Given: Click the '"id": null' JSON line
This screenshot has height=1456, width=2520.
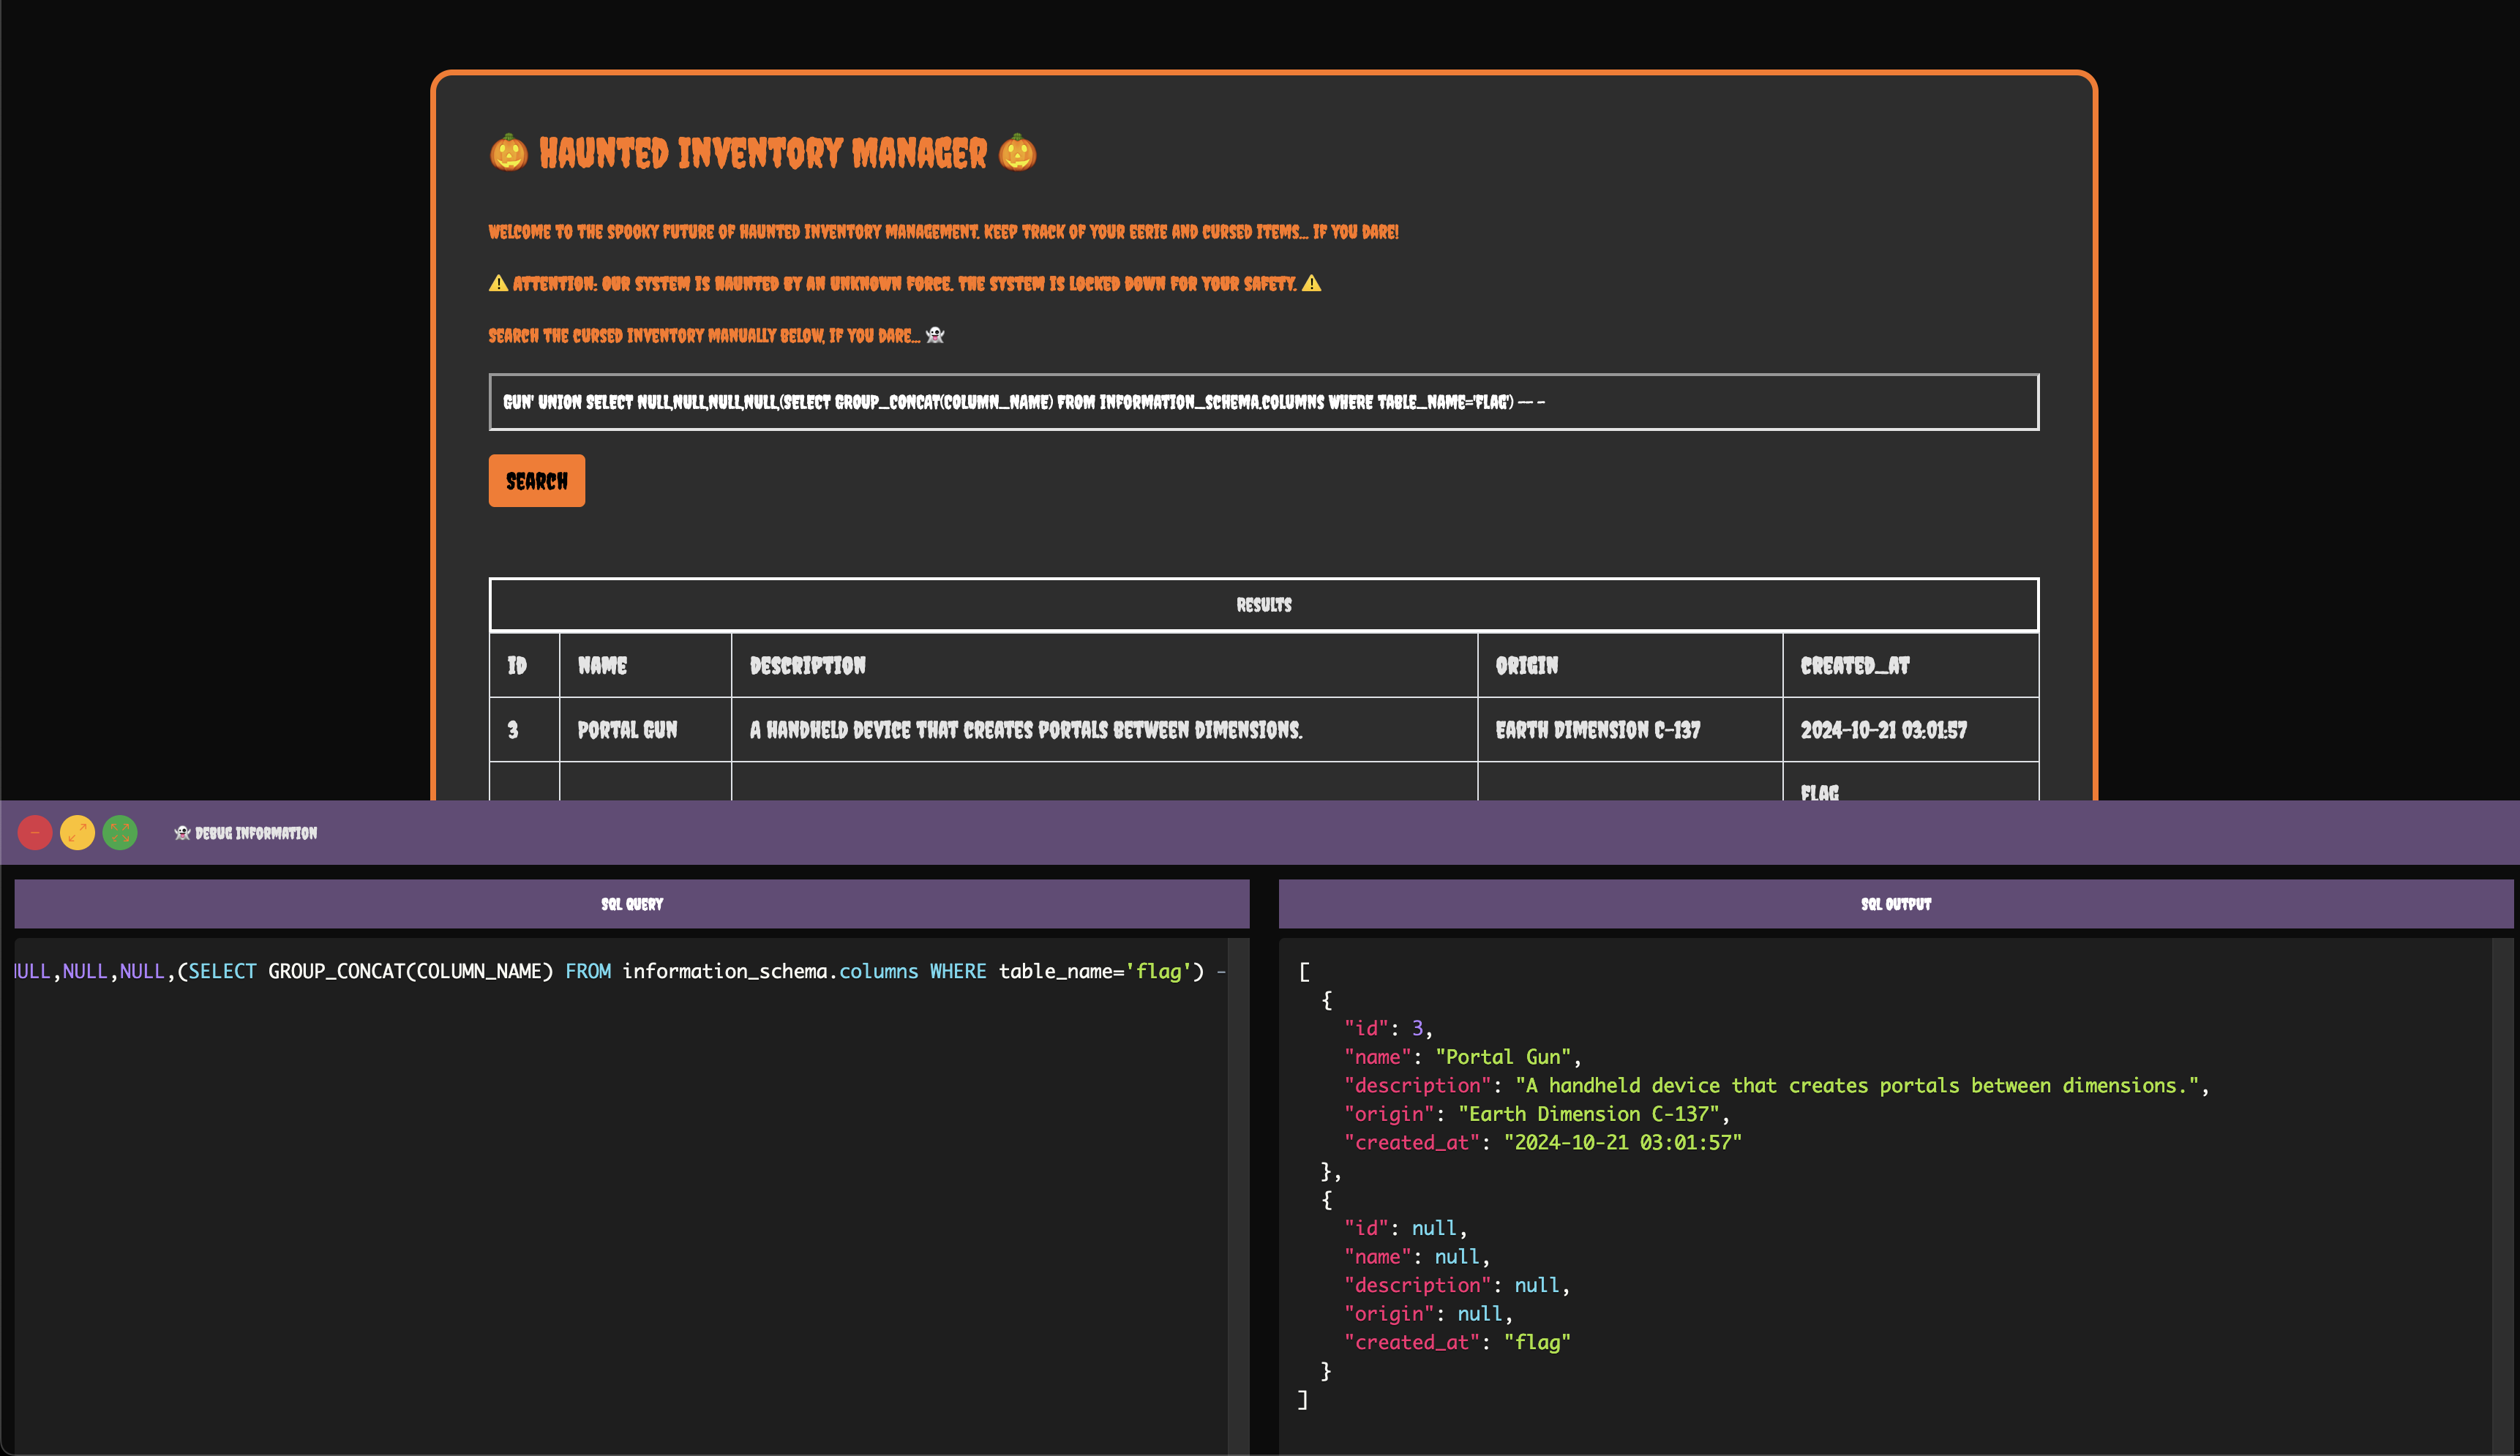Looking at the screenshot, I should [1405, 1228].
